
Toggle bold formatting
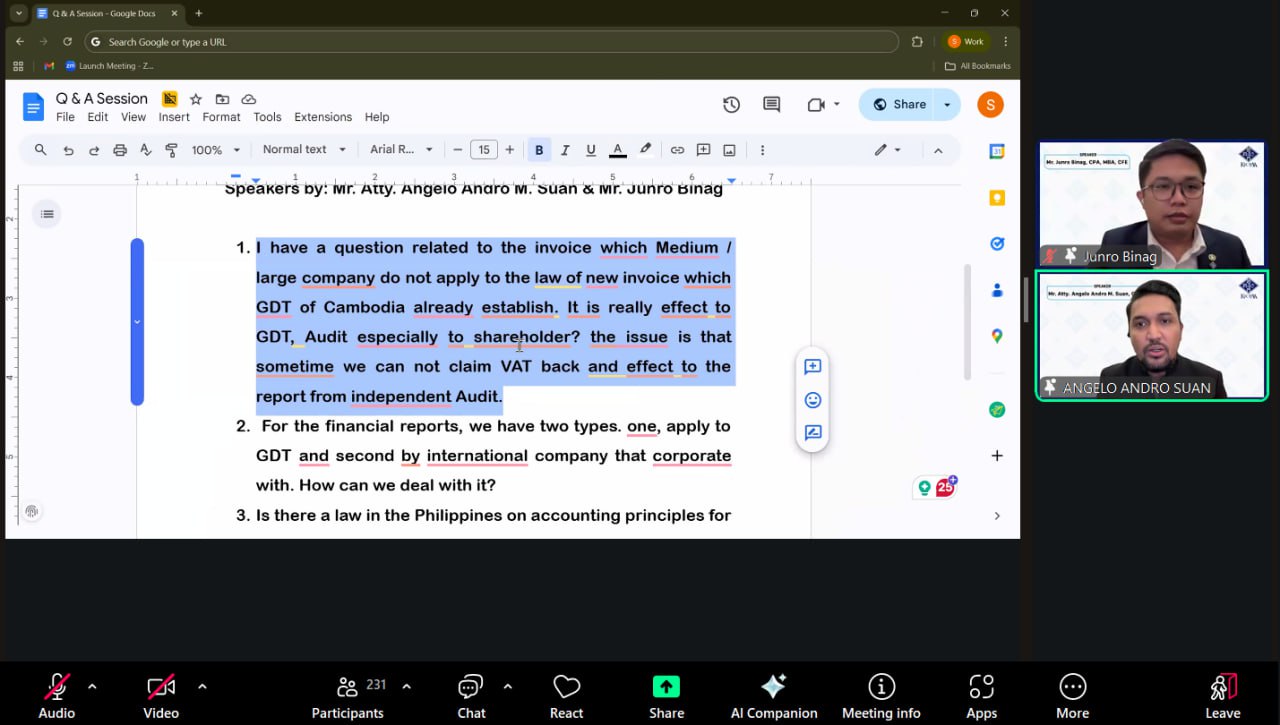(539, 150)
